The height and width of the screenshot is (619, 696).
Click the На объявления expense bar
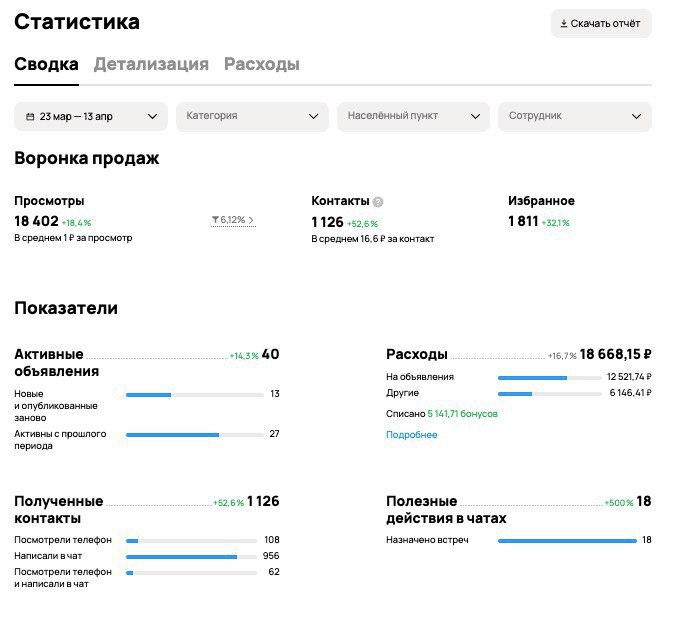tap(550, 378)
